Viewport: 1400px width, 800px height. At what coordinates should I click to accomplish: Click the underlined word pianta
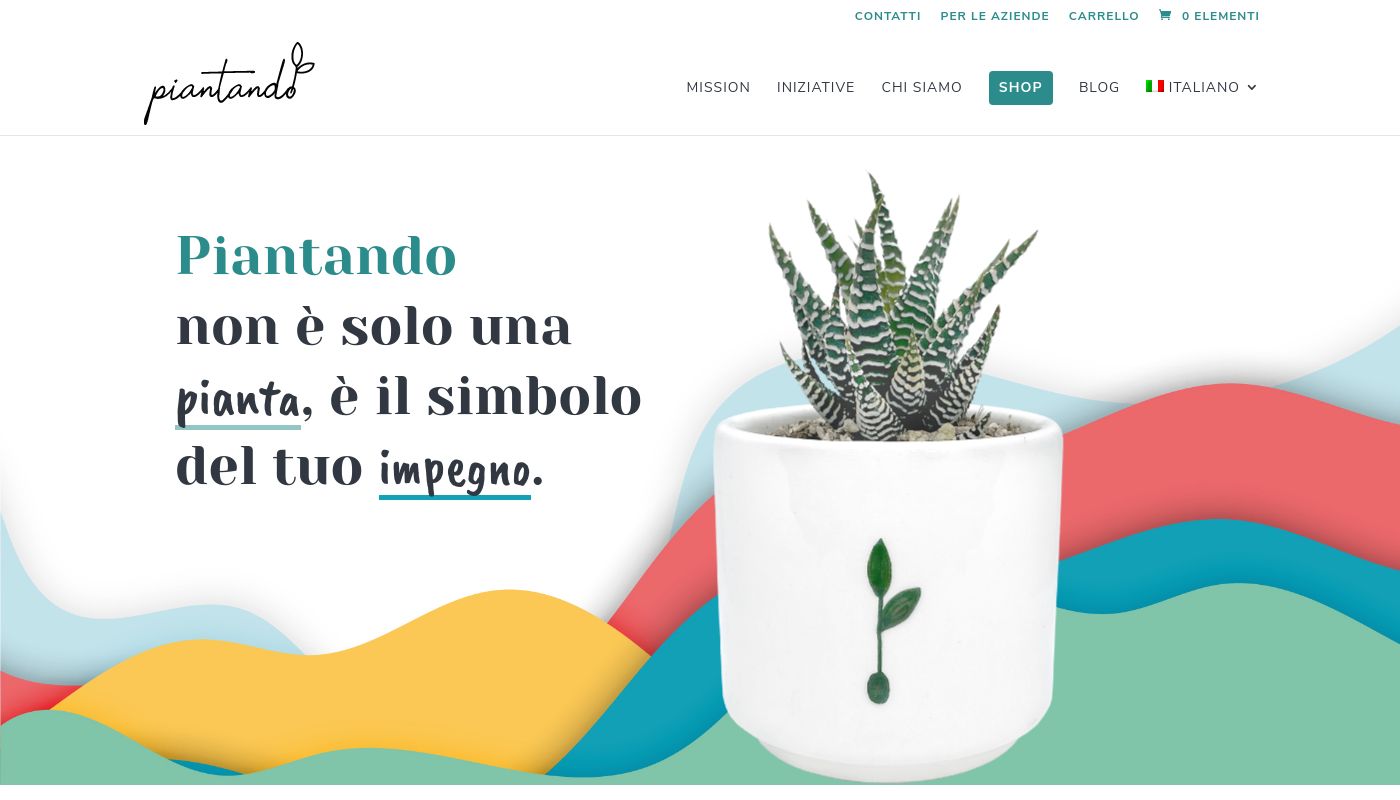pos(238,400)
